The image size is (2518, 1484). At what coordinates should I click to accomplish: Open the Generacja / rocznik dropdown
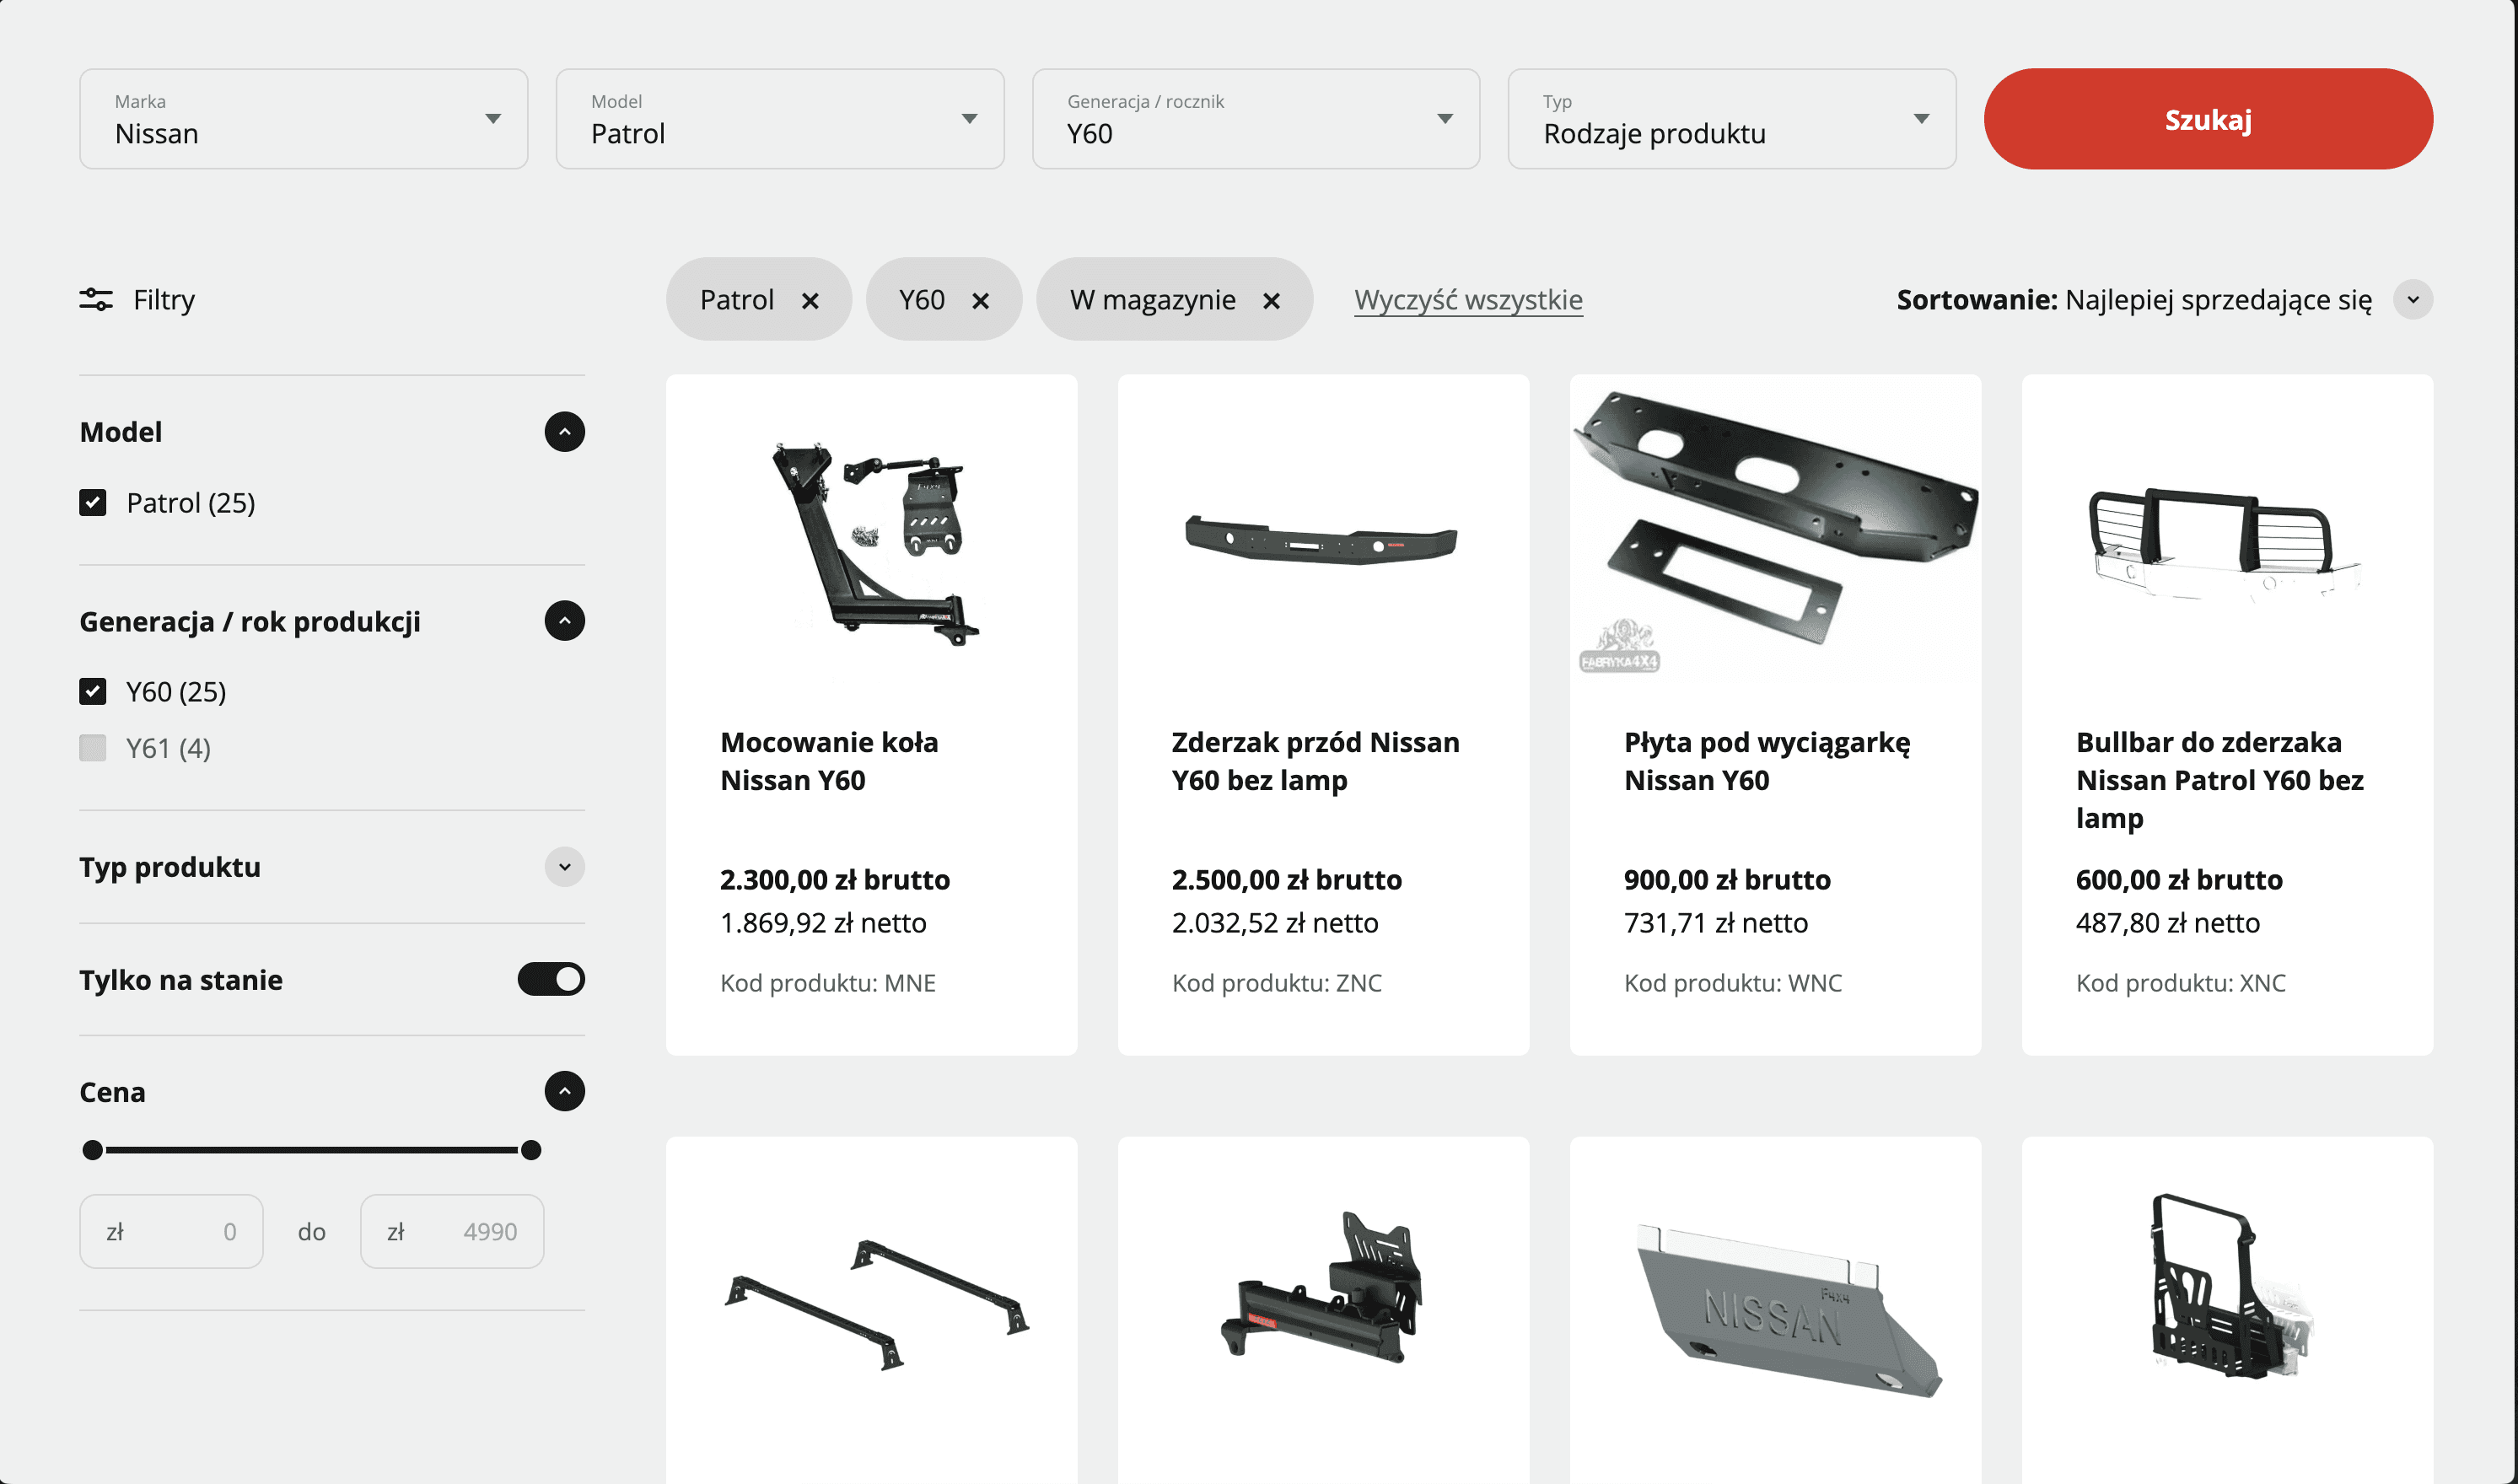(x=1255, y=119)
